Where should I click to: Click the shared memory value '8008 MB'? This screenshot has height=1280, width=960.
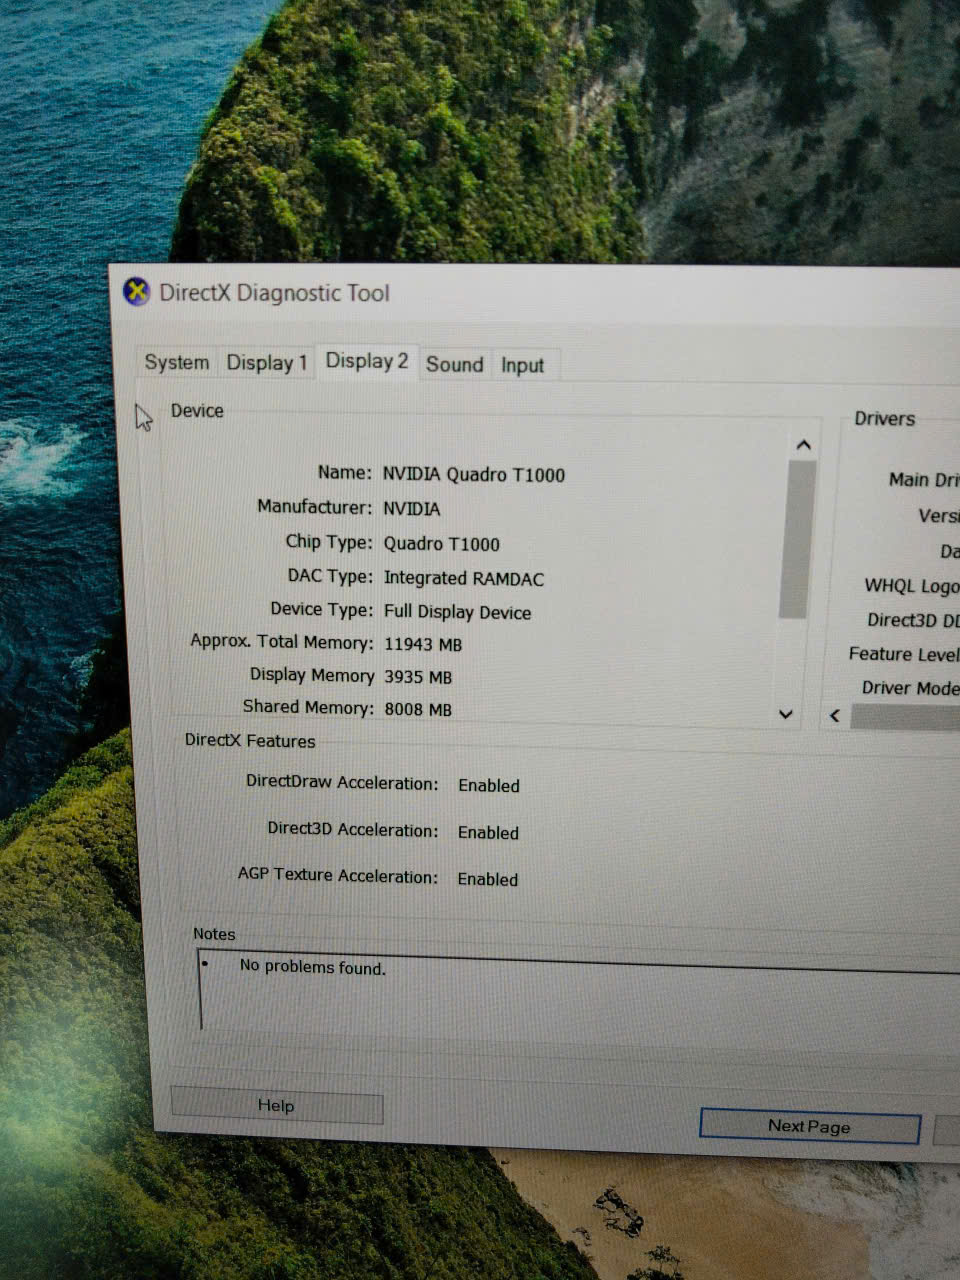pyautogui.click(x=419, y=709)
